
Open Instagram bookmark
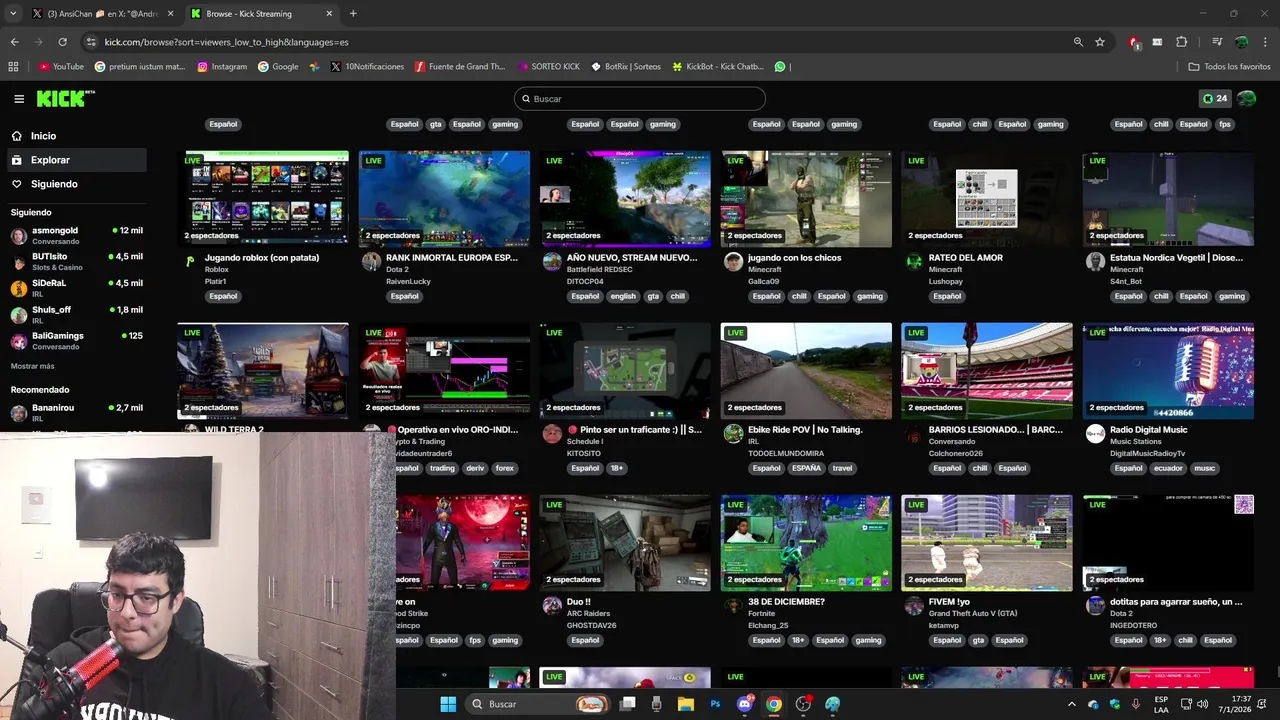pos(222,67)
